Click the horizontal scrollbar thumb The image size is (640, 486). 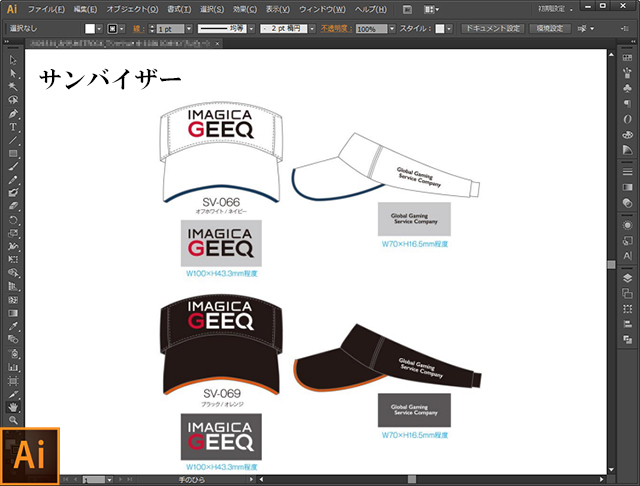(x=412, y=479)
